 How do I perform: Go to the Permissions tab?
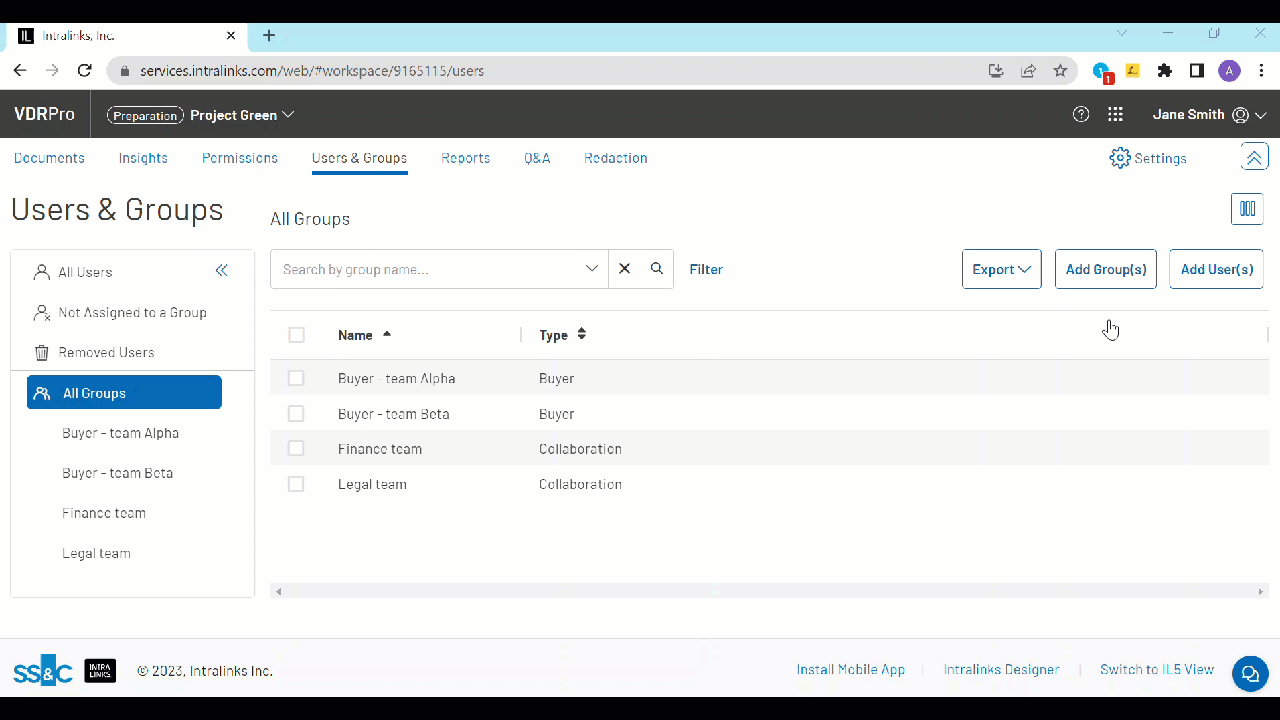pos(240,158)
